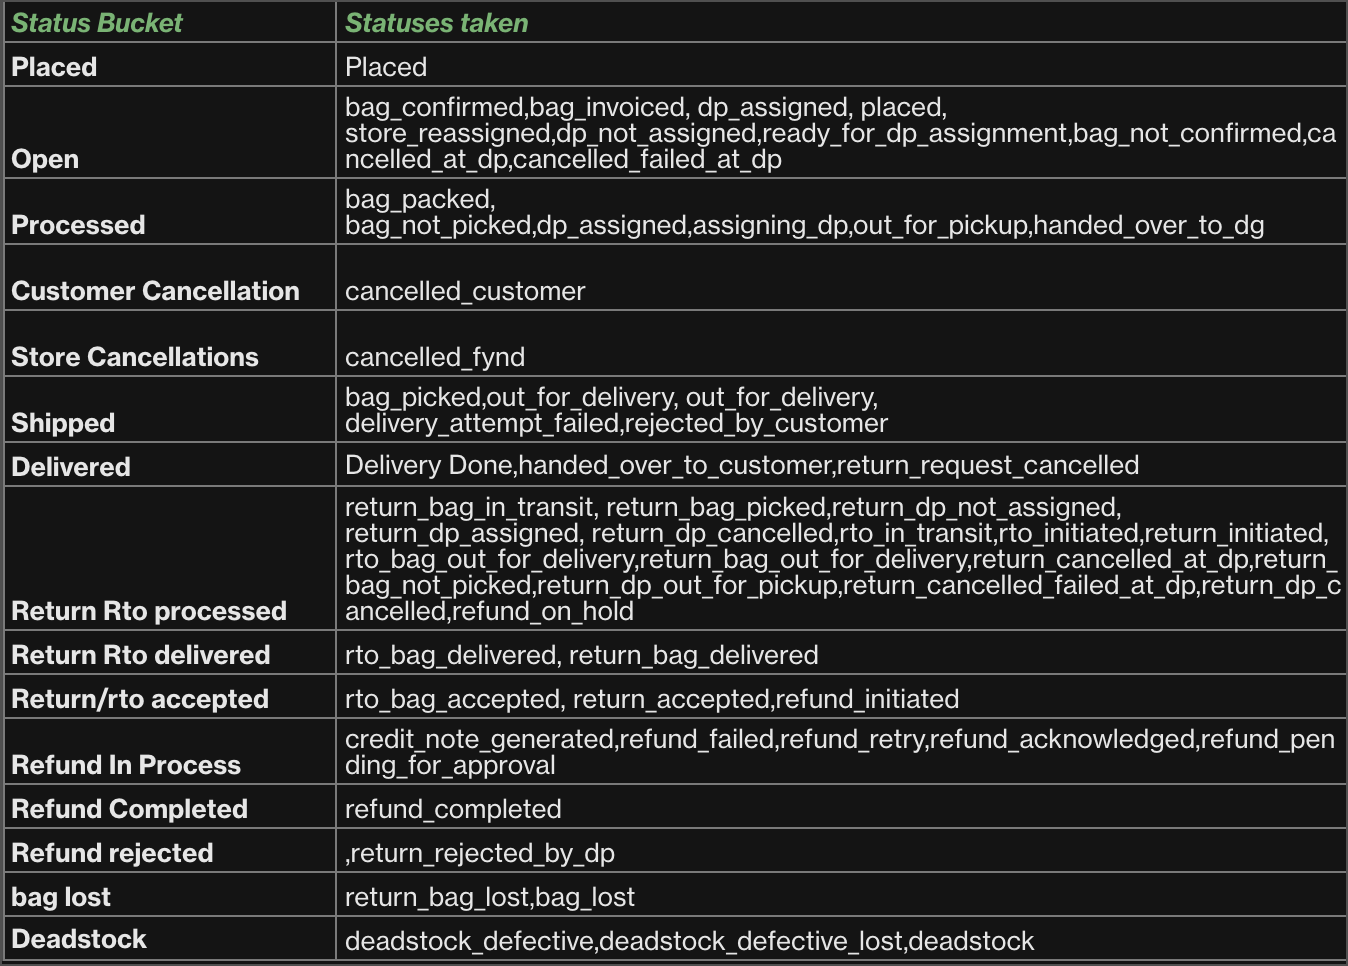Click the "cancelled_customer" status cell
The width and height of the screenshot is (1348, 966).
click(x=465, y=291)
